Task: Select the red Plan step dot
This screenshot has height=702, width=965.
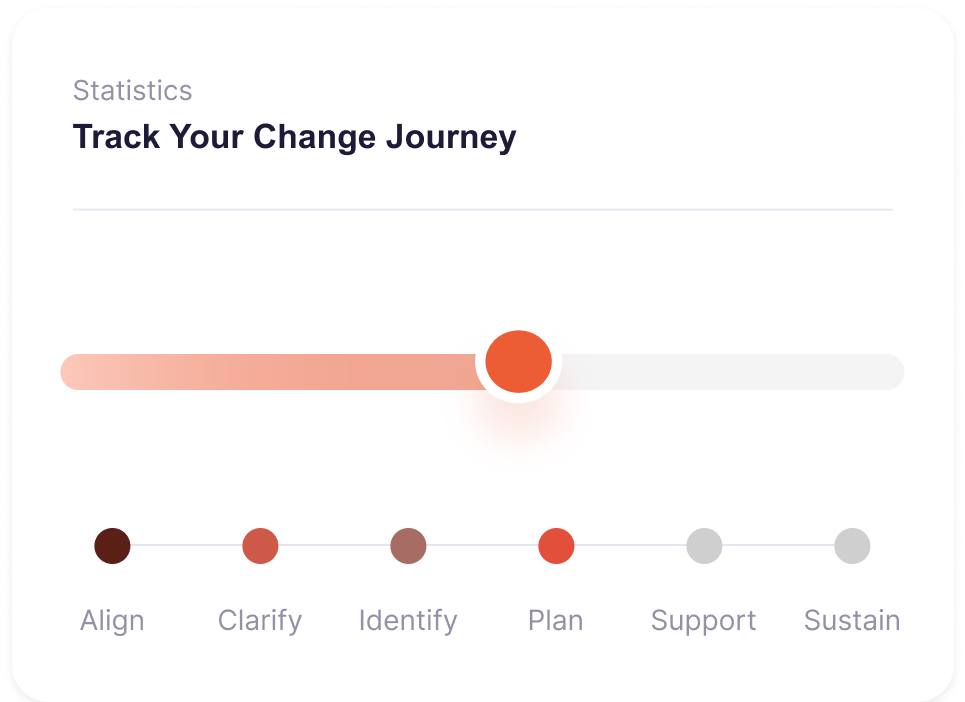Action: tap(556, 546)
